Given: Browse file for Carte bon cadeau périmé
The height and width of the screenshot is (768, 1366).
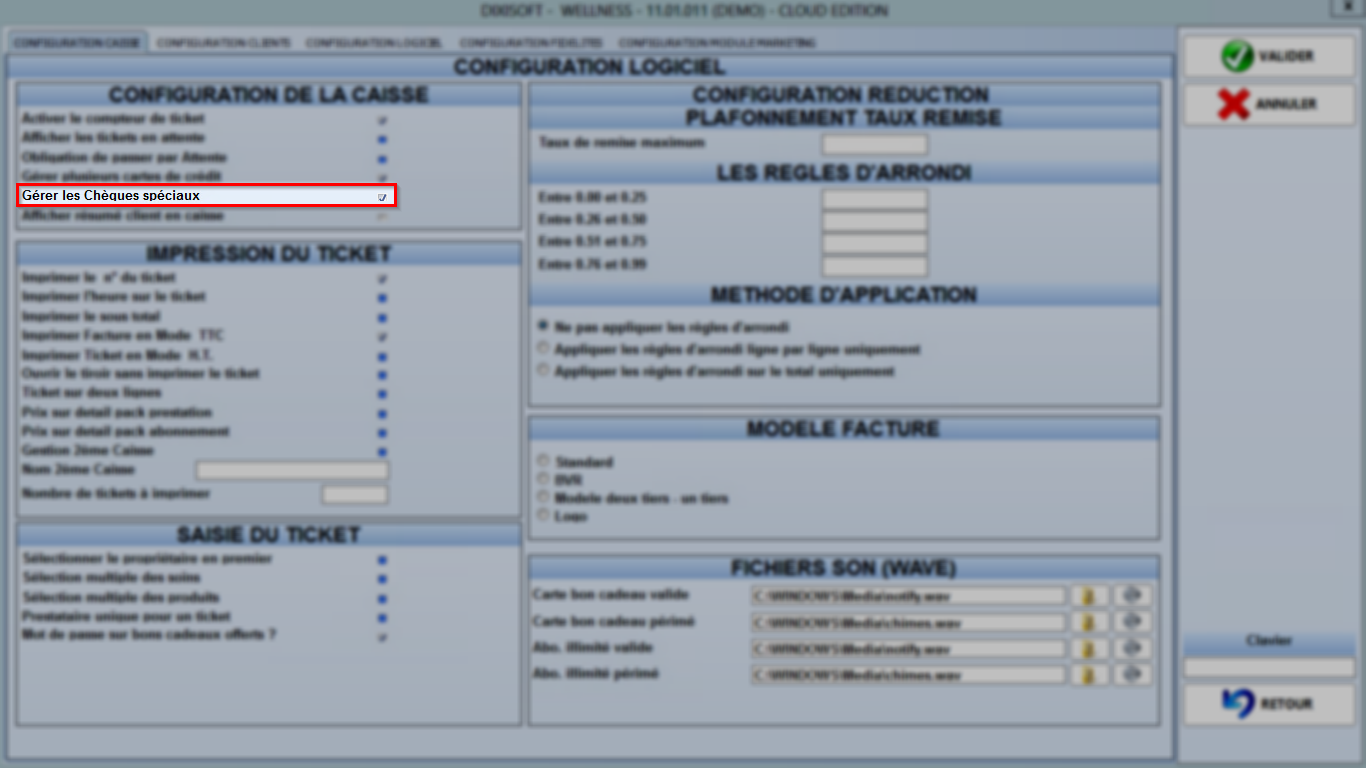Looking at the screenshot, I should click(1088, 622).
